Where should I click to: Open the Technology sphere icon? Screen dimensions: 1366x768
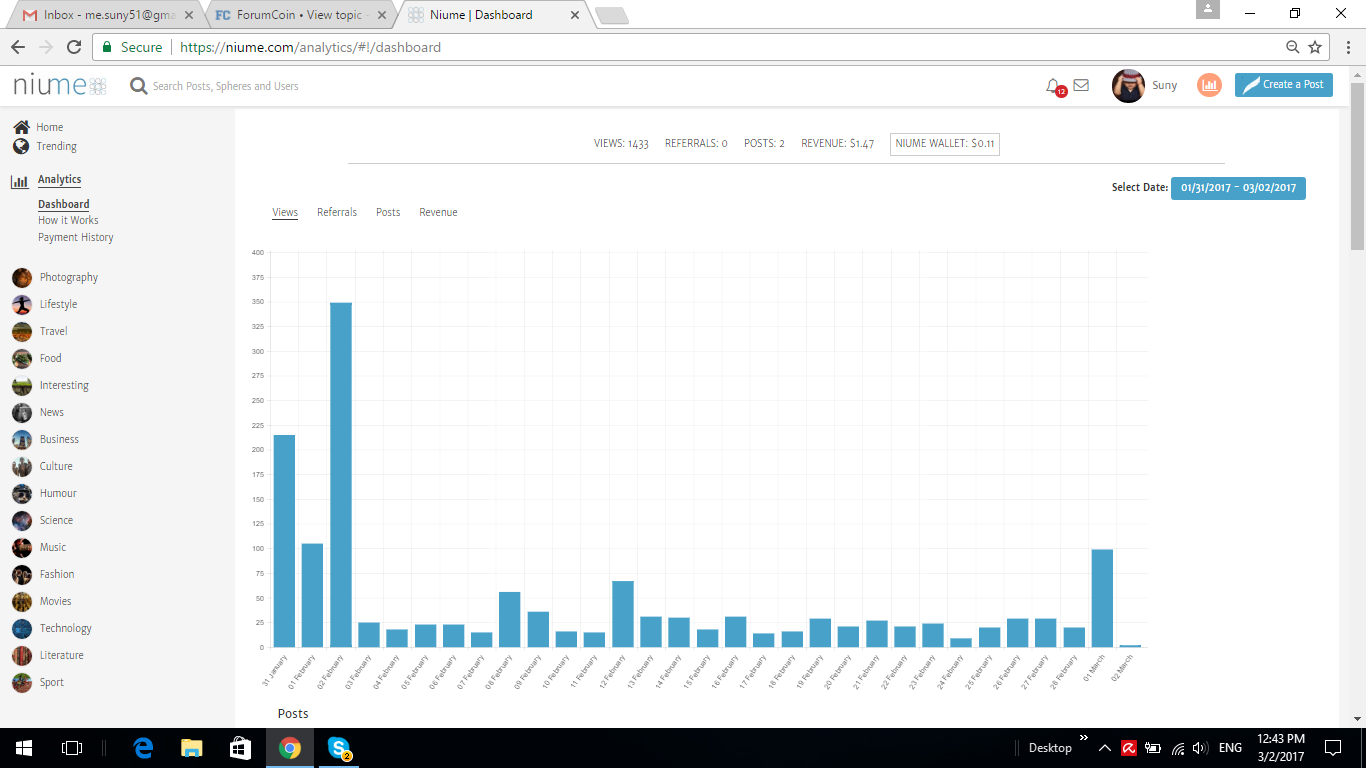tap(22, 628)
